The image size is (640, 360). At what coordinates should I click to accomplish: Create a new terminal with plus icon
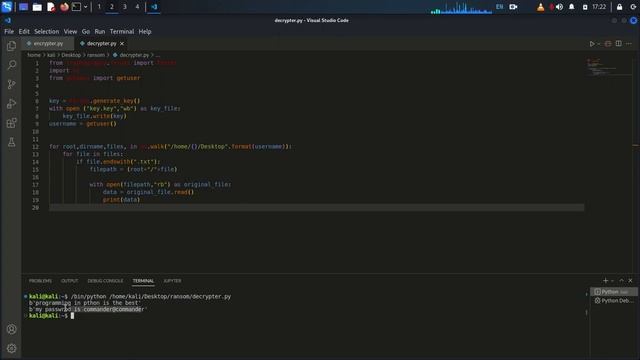(606, 280)
